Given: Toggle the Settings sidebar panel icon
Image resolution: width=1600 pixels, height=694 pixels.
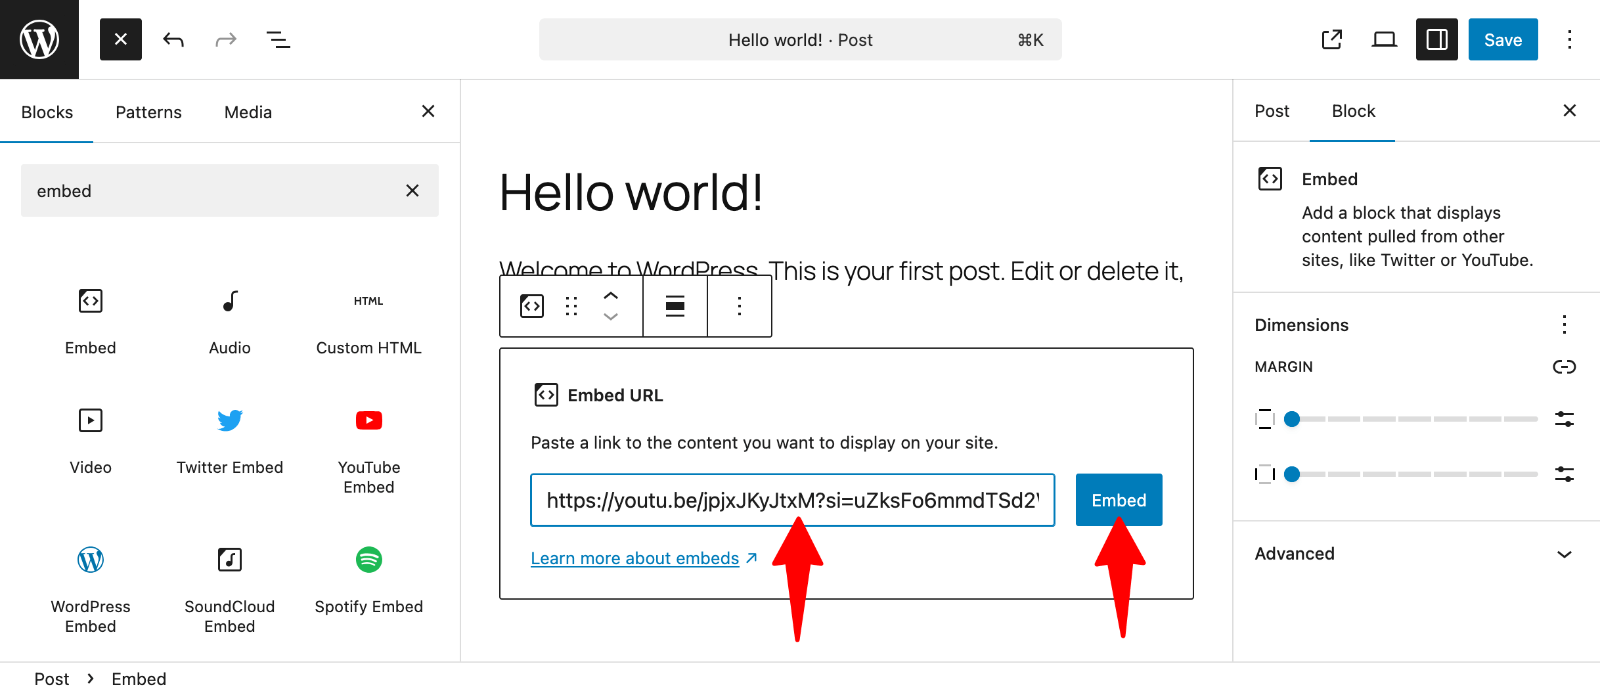Looking at the screenshot, I should coord(1436,39).
